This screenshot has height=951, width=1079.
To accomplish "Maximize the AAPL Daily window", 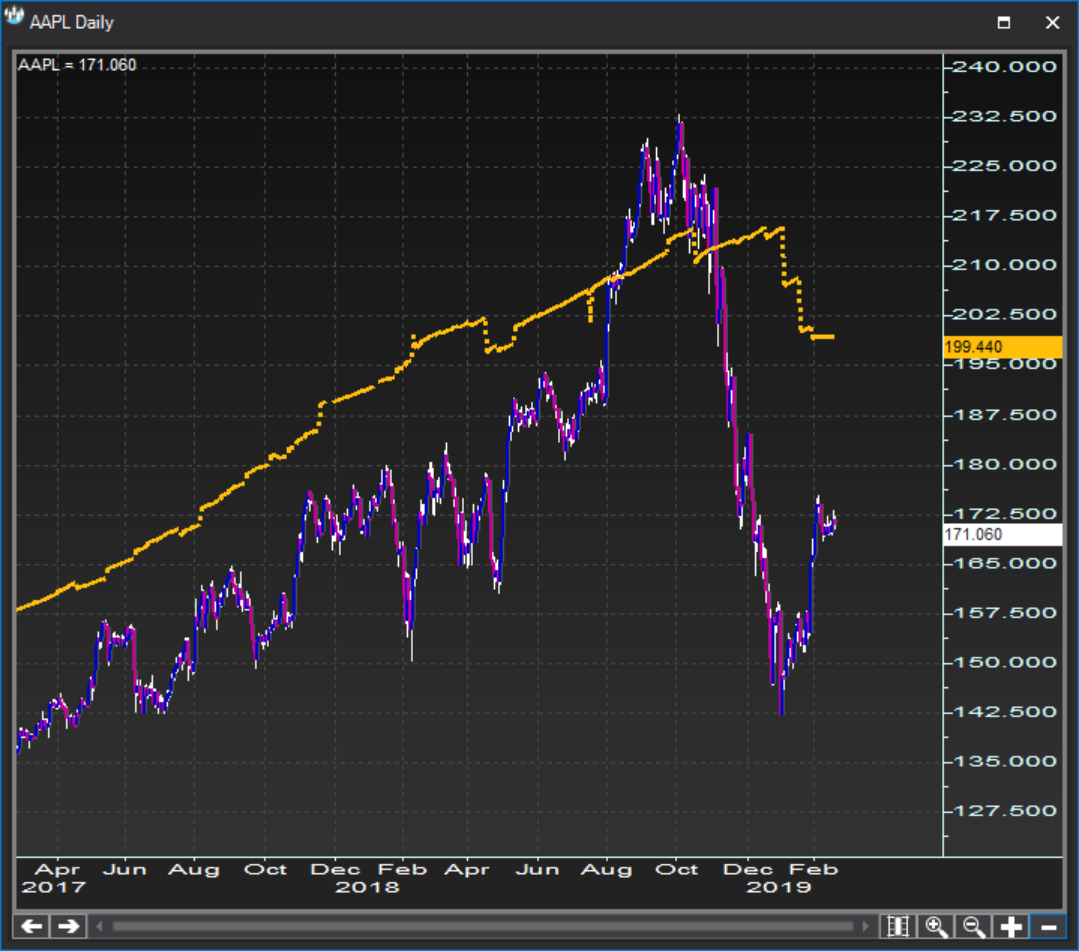I will [1004, 22].
